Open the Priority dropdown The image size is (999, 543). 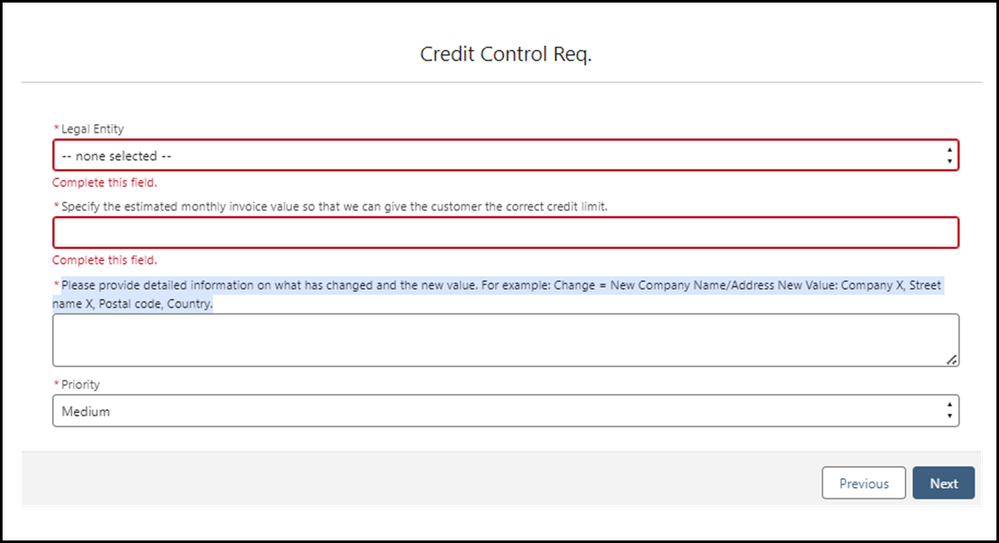505,411
